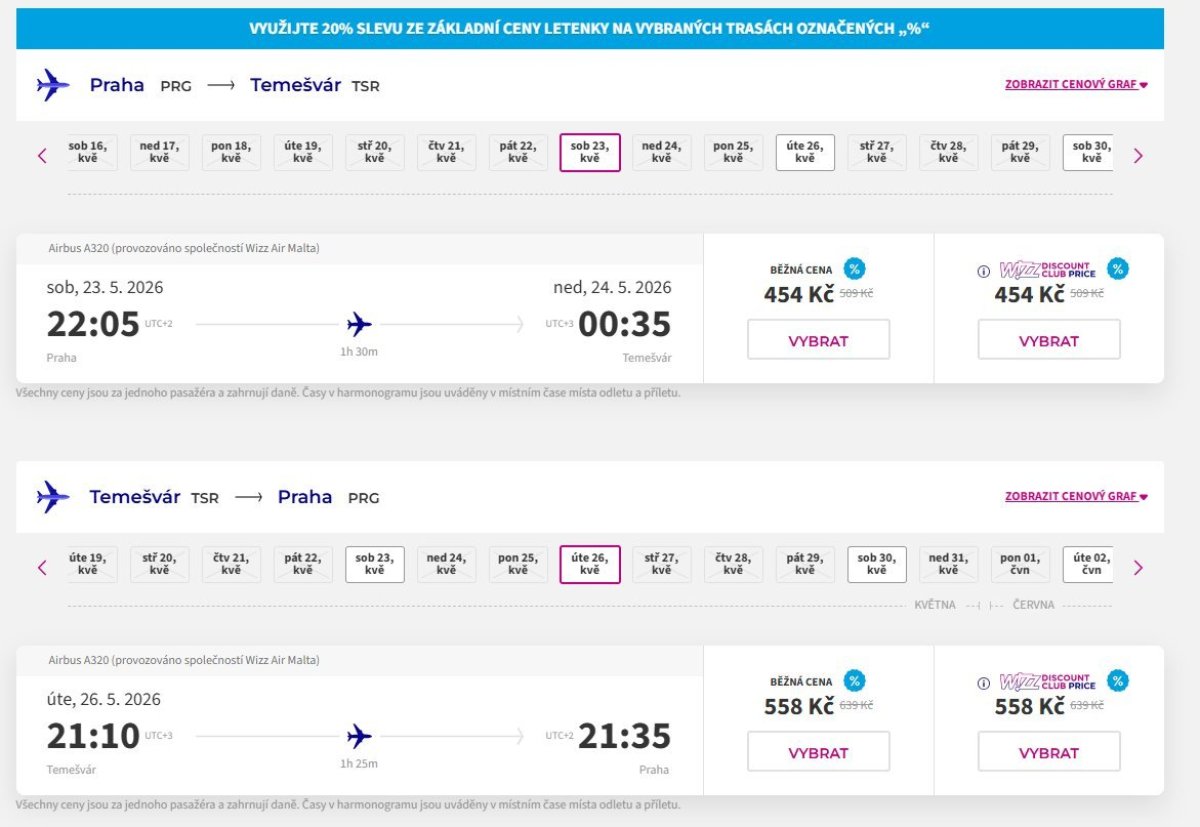Choose return regular price 558 Kč with Vybrat
The width and height of the screenshot is (1200, 827).
point(818,752)
